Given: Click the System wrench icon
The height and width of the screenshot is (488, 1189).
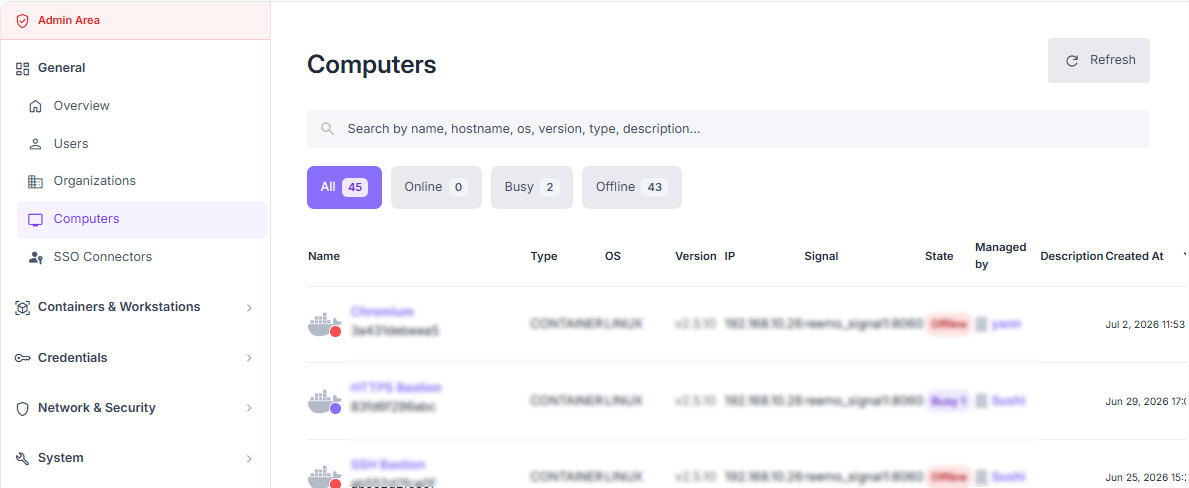Looking at the screenshot, I should point(23,458).
